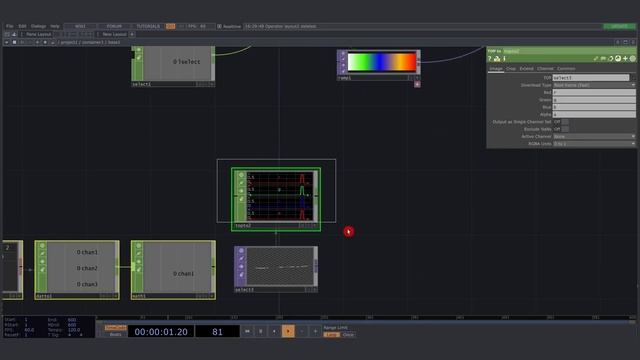
Task: Open the Dialogs menu
Action: tap(38, 26)
